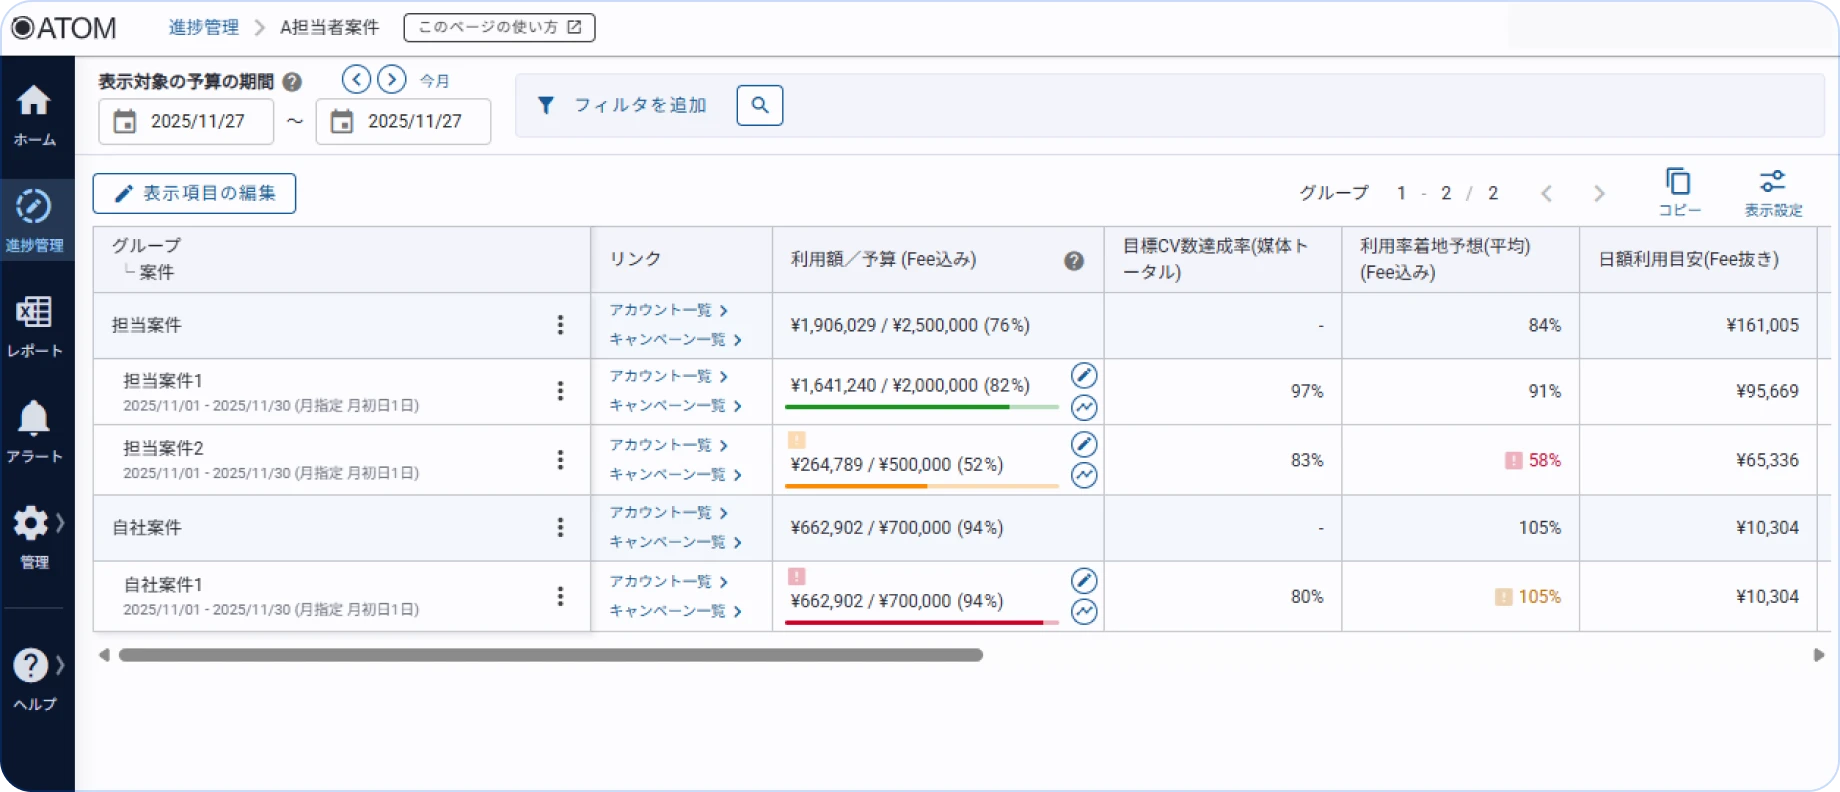This screenshot has height=792, width=1840.
Task: Open the アラート bell in sidebar
Action: 34,431
